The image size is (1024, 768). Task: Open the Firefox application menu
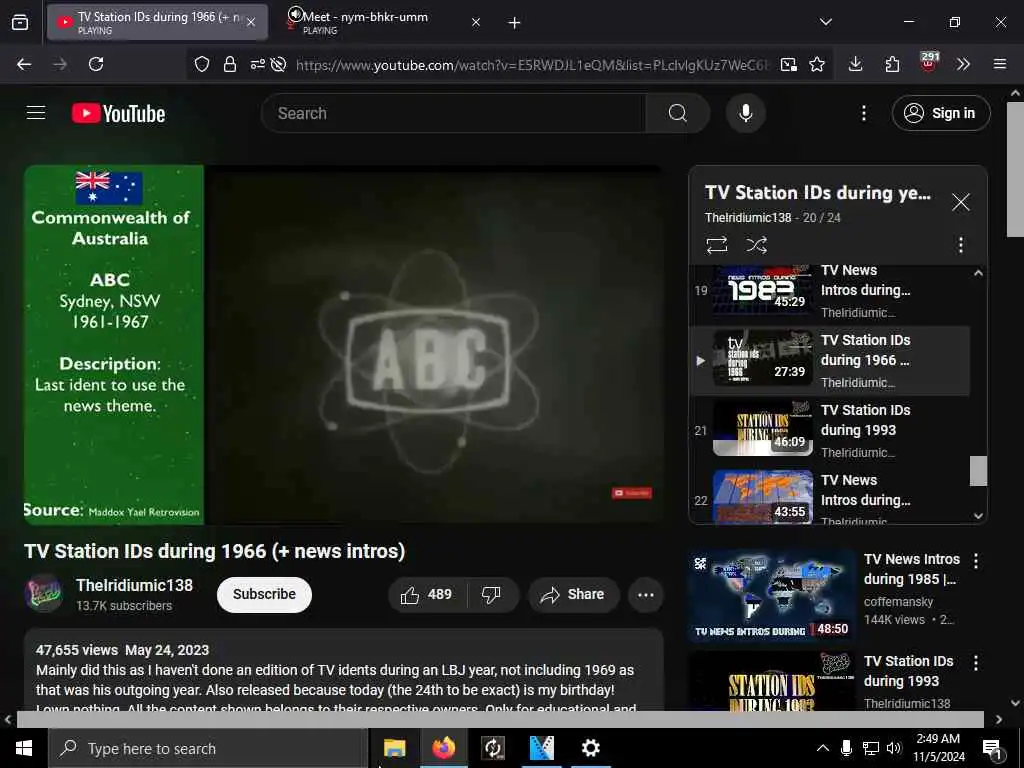(x=999, y=64)
